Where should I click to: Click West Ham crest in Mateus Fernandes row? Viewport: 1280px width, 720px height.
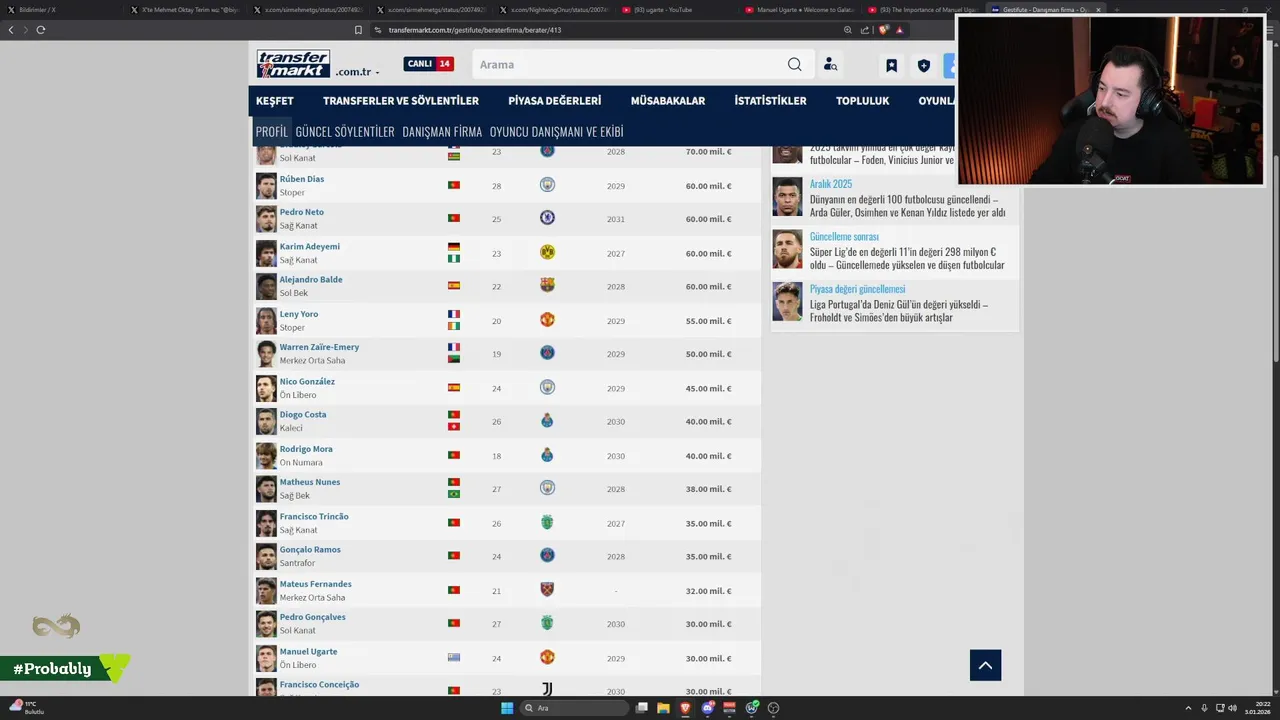click(x=547, y=590)
